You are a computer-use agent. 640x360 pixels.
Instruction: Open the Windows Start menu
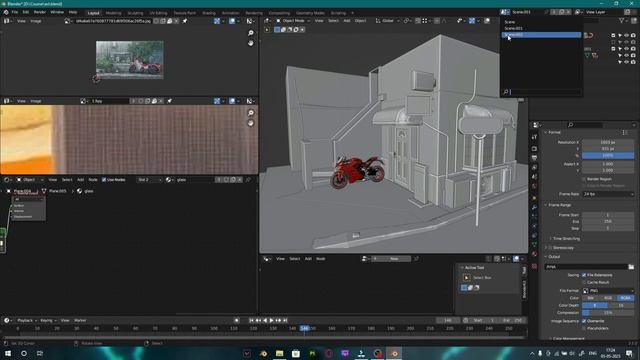point(8,353)
